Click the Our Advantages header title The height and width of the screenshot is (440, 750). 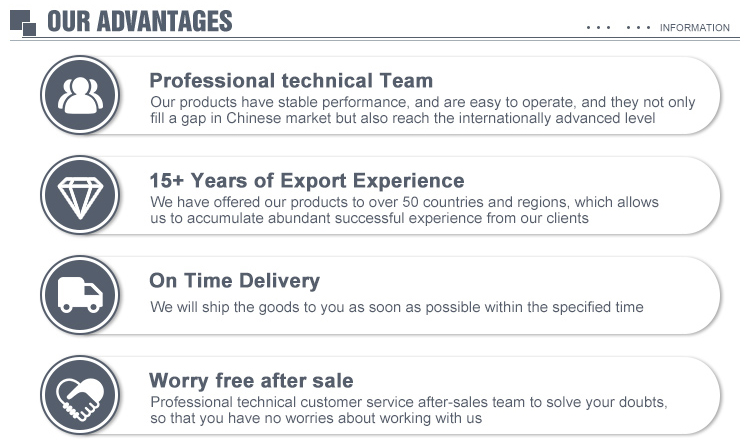click(140, 21)
